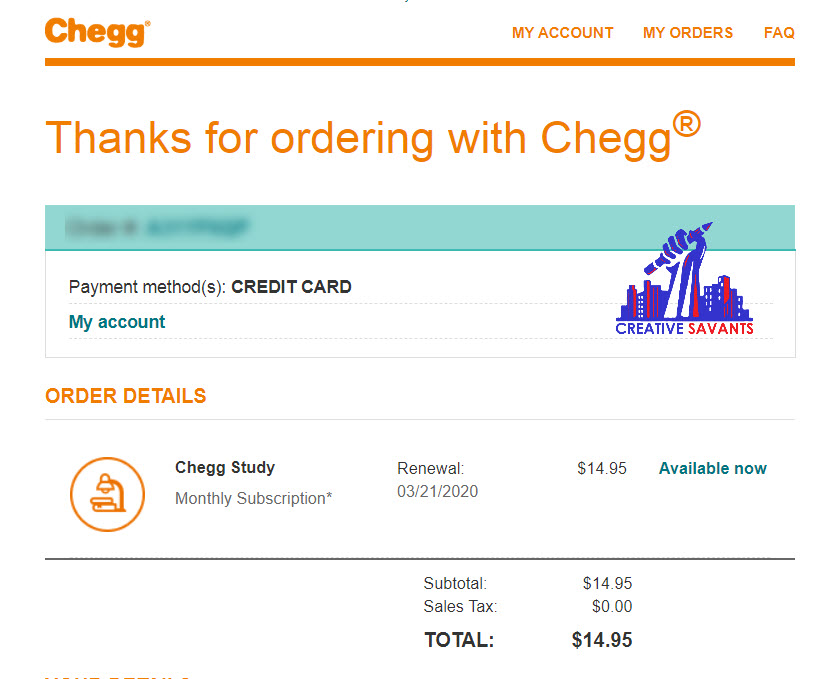The height and width of the screenshot is (679, 838).
Task: Click the My account link
Action: [x=117, y=322]
